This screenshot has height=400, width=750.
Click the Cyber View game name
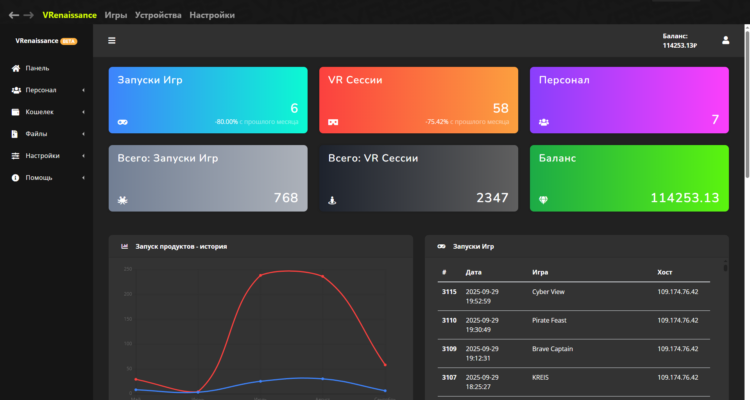click(548, 292)
